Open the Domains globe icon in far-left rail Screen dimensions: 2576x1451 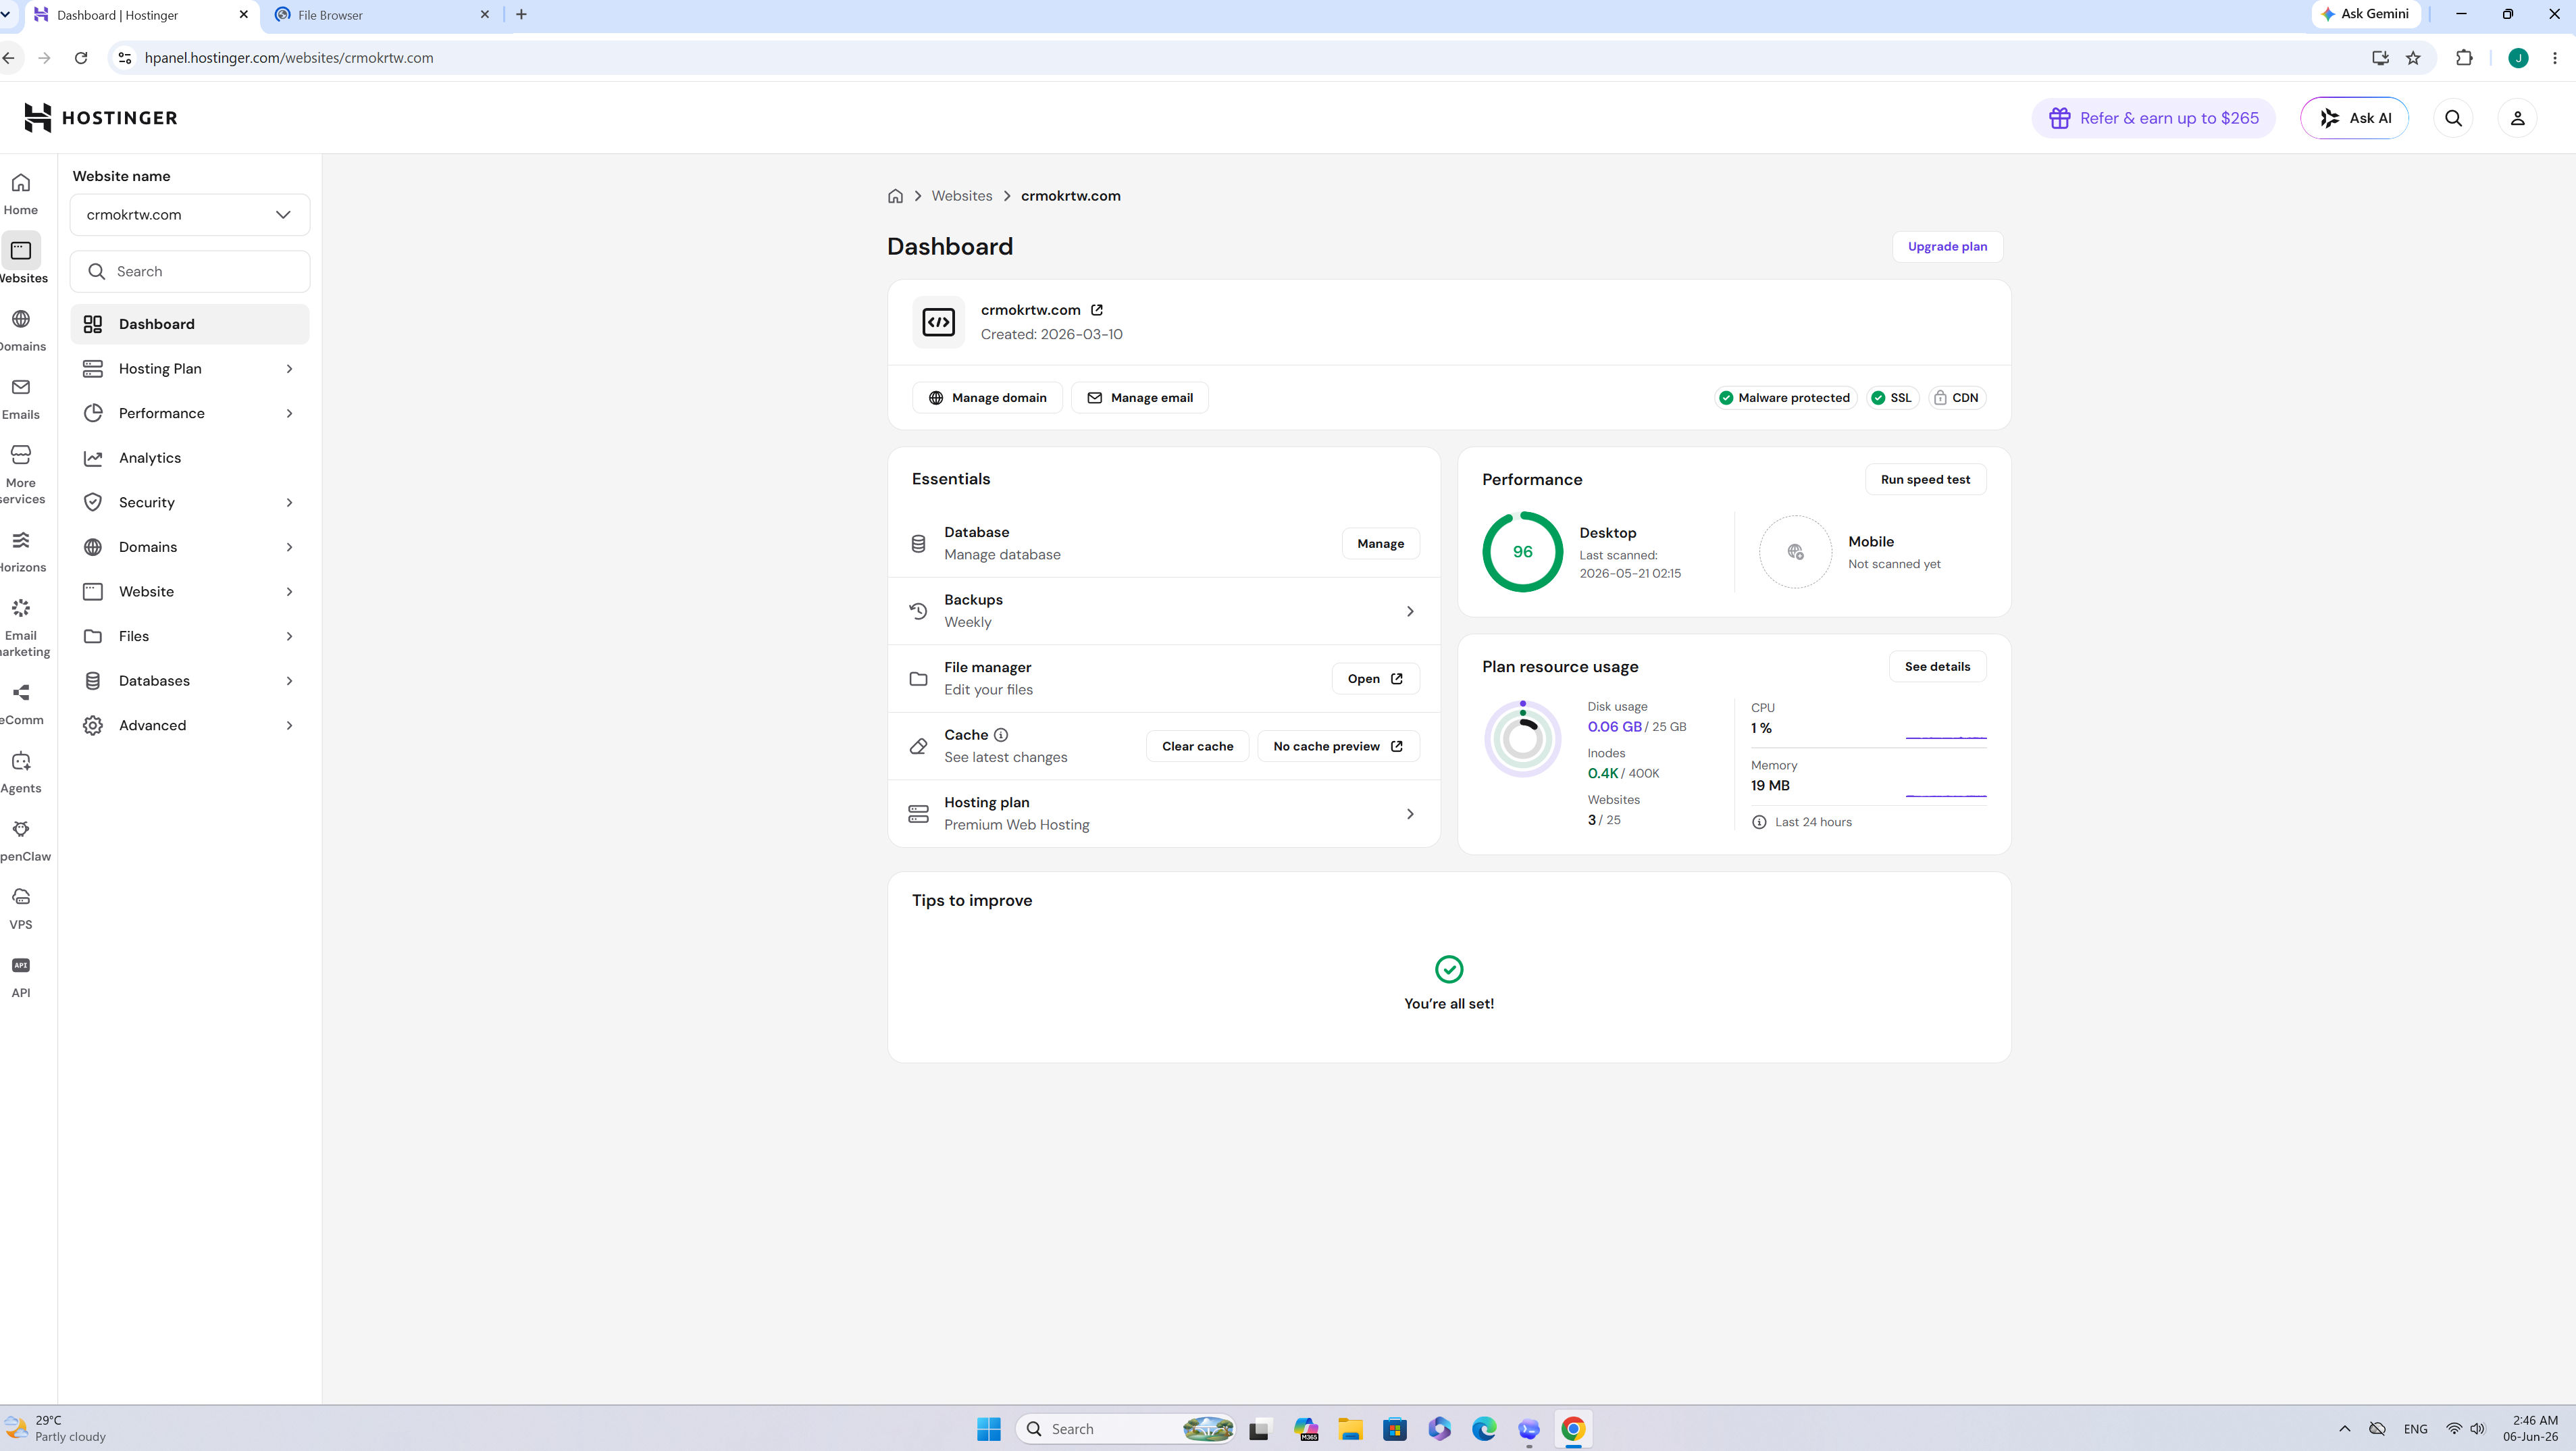click(21, 319)
